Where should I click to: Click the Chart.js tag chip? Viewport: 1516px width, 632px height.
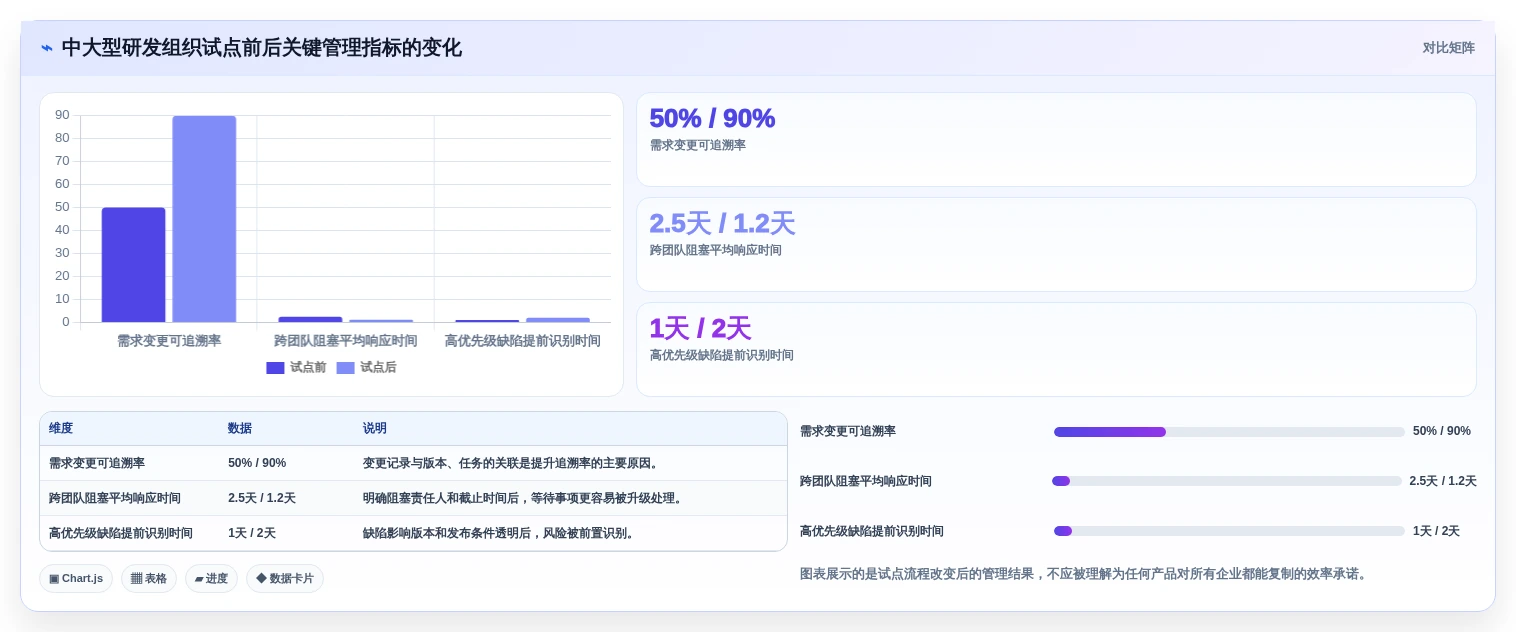point(76,578)
